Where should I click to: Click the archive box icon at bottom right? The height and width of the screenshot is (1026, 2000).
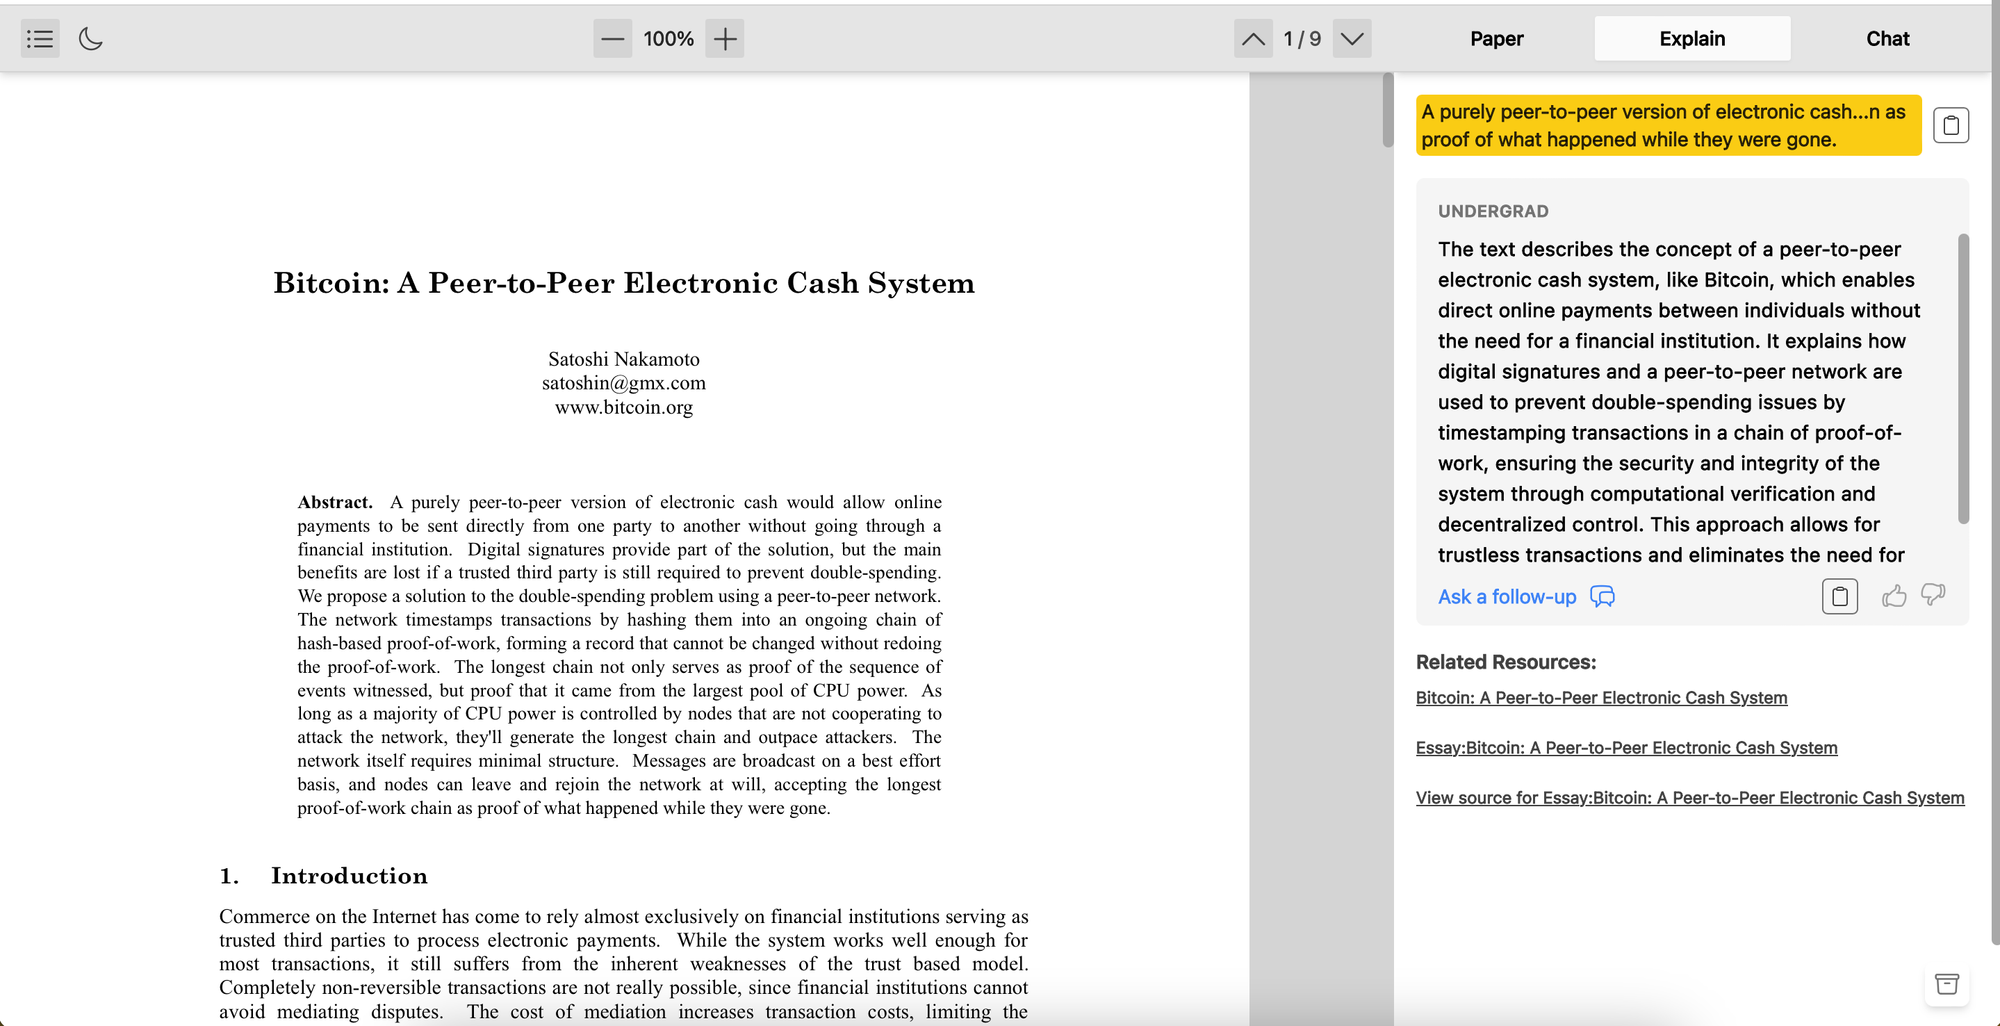[x=1947, y=984]
